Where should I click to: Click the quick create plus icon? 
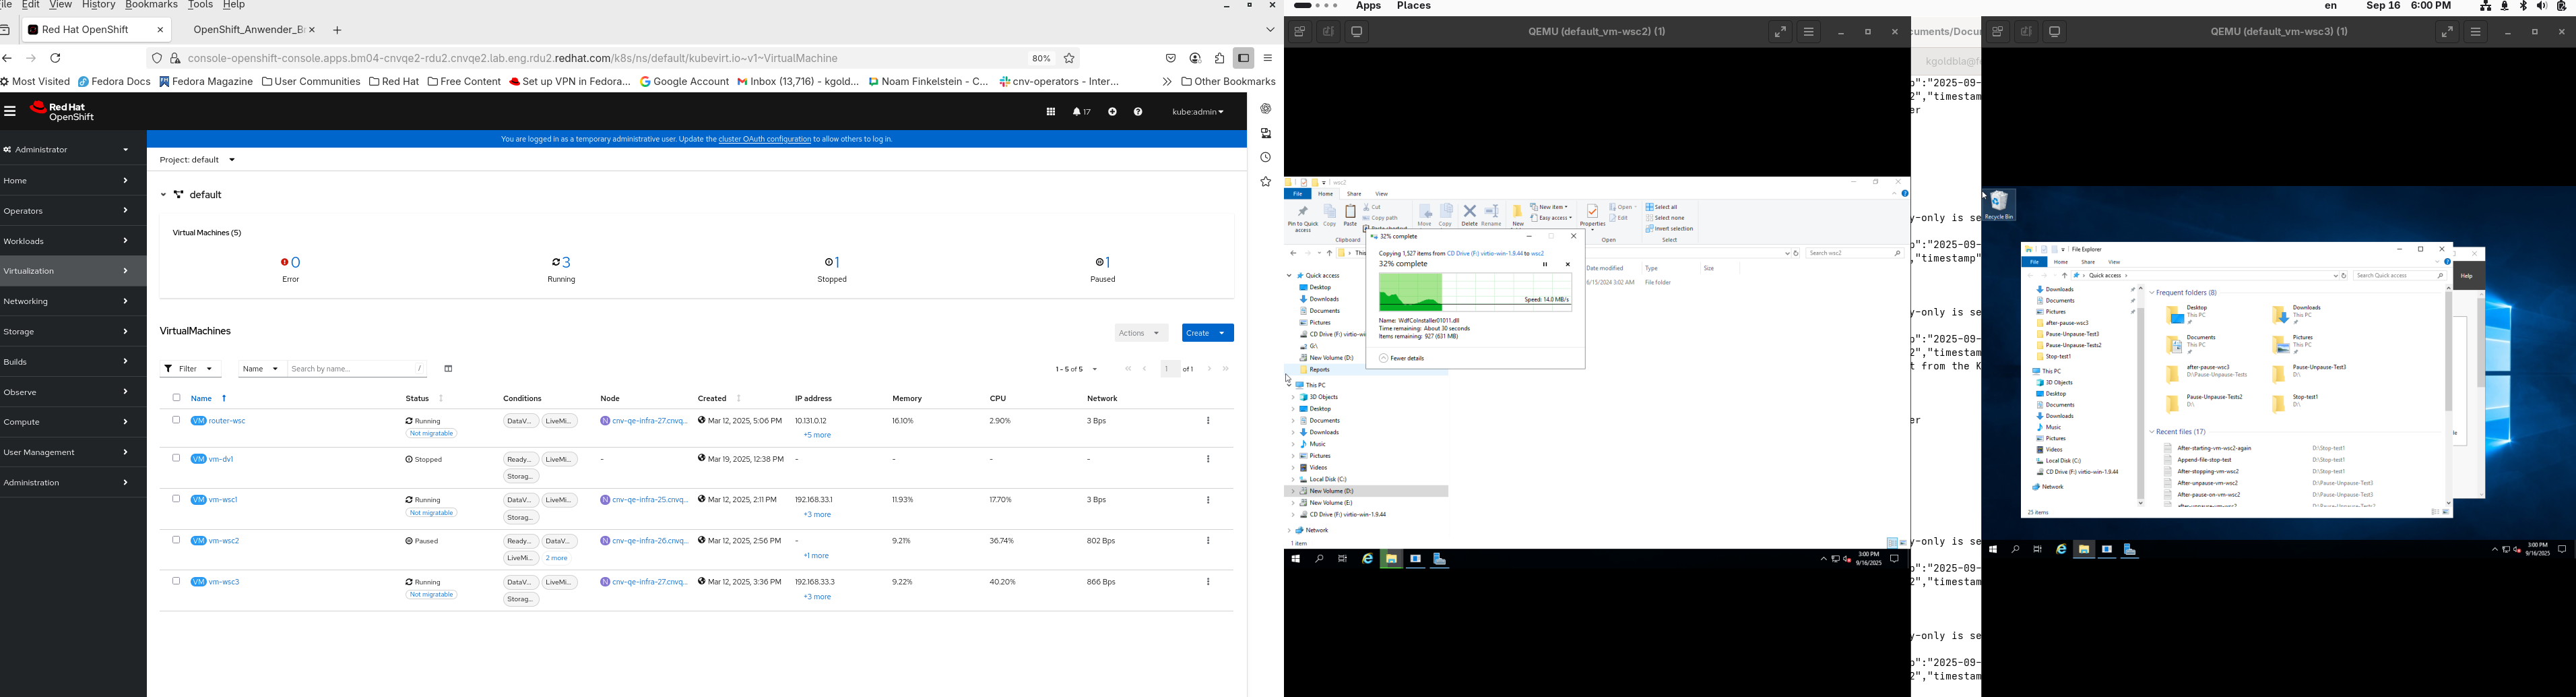tap(1112, 112)
